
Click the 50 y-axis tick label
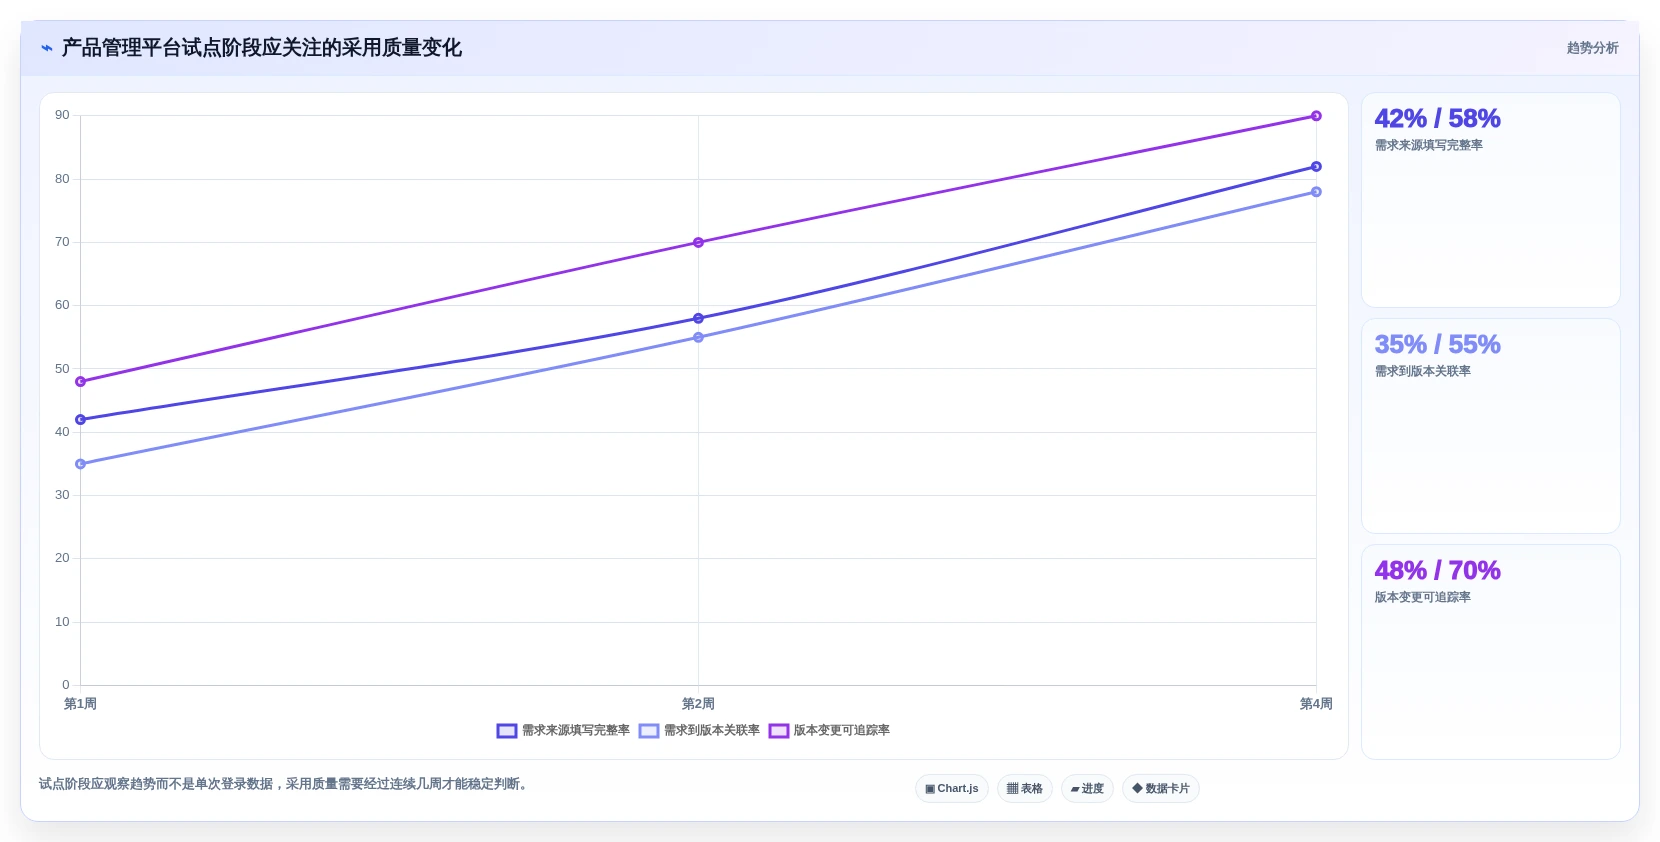tap(62, 369)
